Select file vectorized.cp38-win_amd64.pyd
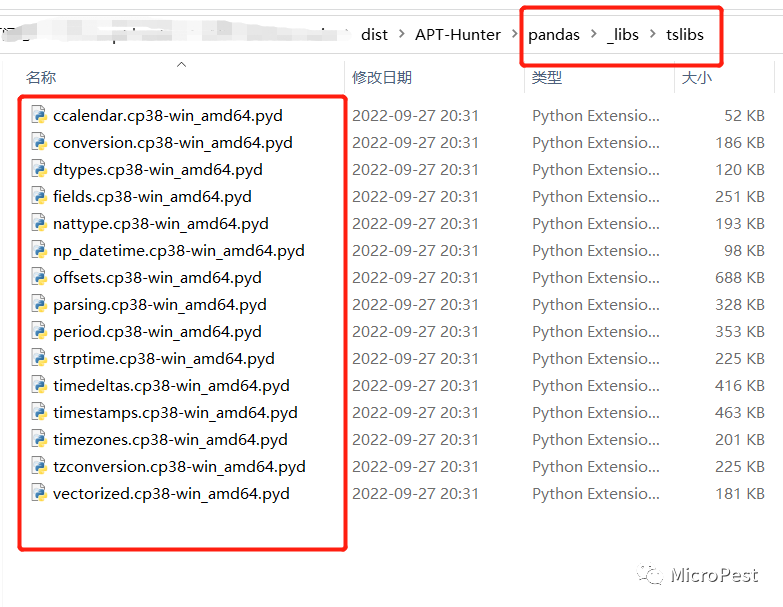 pyautogui.click(x=171, y=493)
